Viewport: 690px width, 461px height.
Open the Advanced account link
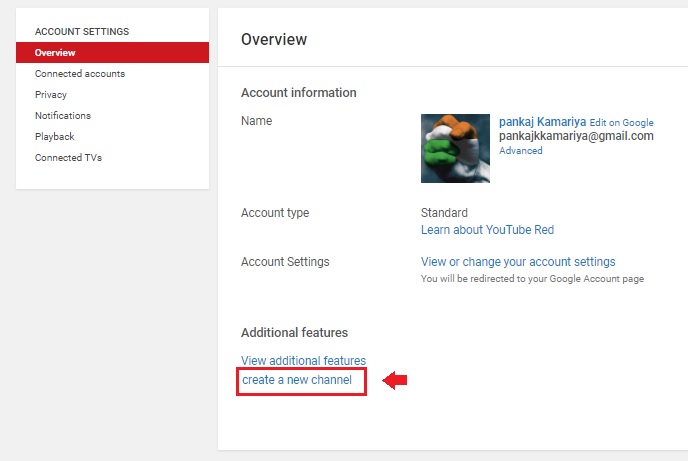coord(521,150)
